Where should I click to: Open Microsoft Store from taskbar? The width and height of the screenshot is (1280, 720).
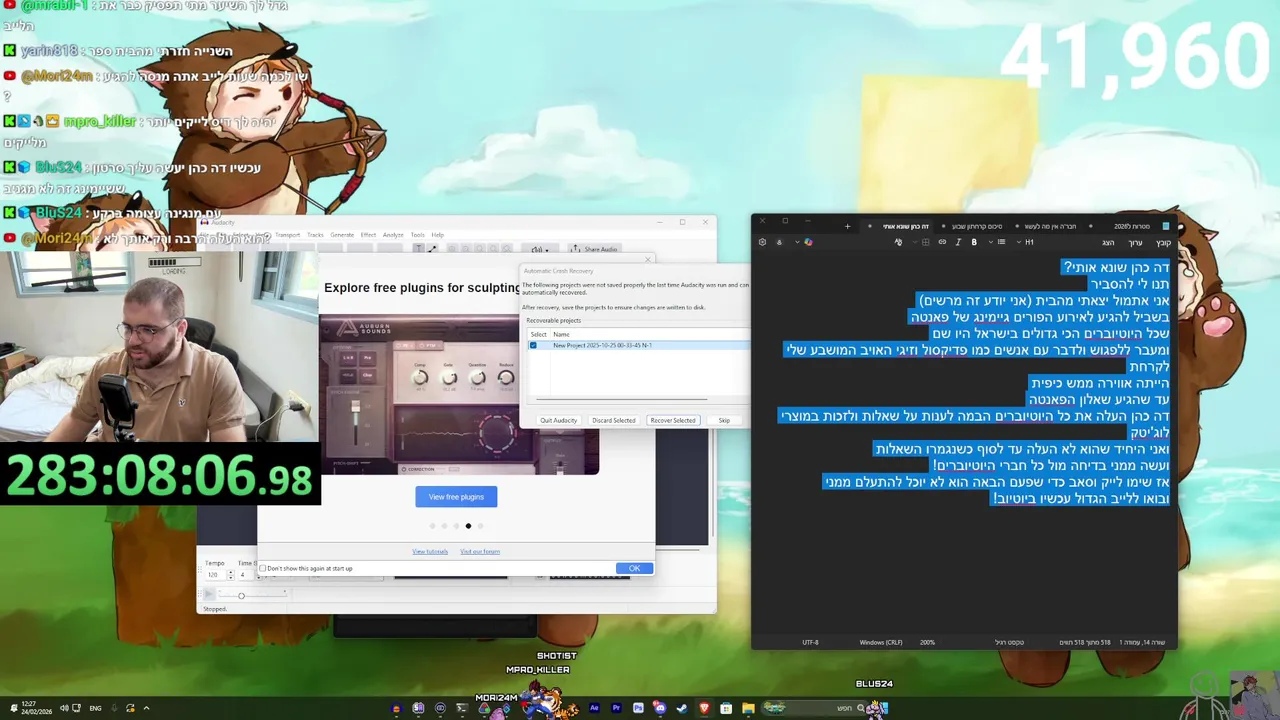tap(726, 708)
